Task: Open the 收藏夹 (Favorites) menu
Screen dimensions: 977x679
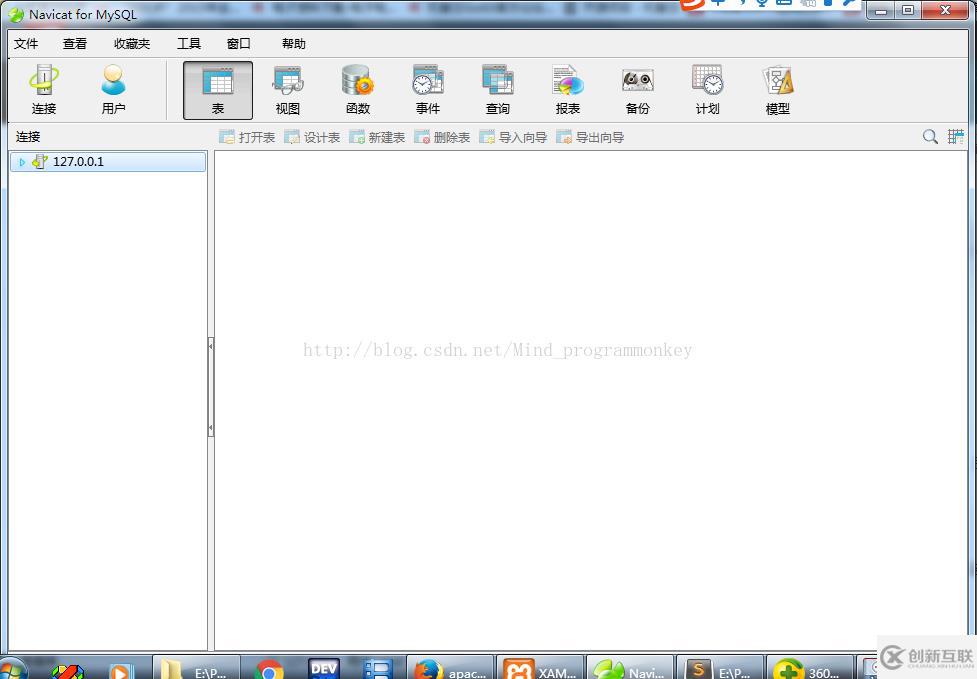Action: click(x=134, y=43)
